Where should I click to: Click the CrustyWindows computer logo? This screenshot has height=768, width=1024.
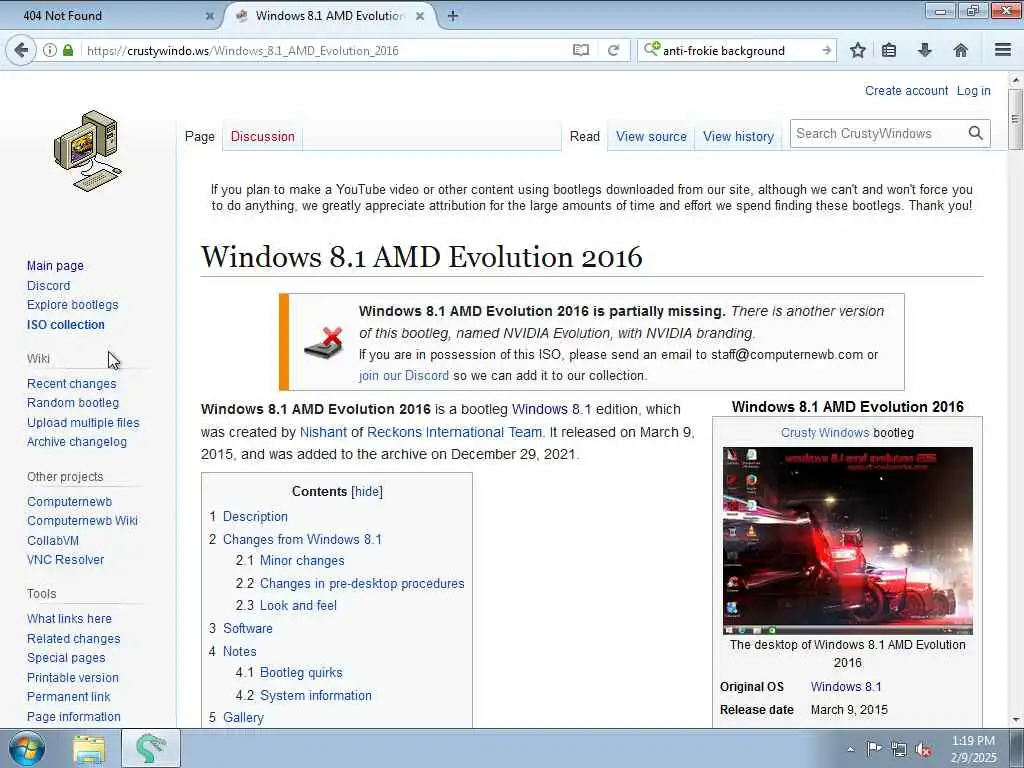88,150
